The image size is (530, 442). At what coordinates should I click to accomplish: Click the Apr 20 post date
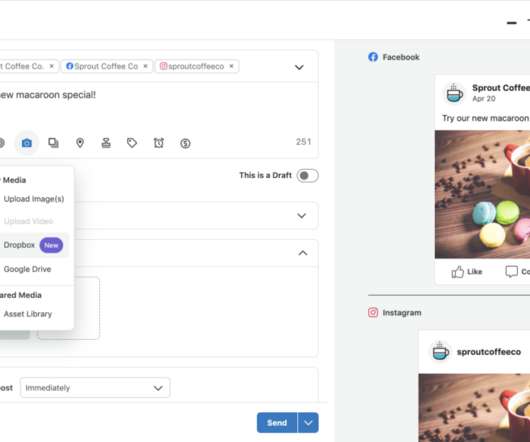484,99
